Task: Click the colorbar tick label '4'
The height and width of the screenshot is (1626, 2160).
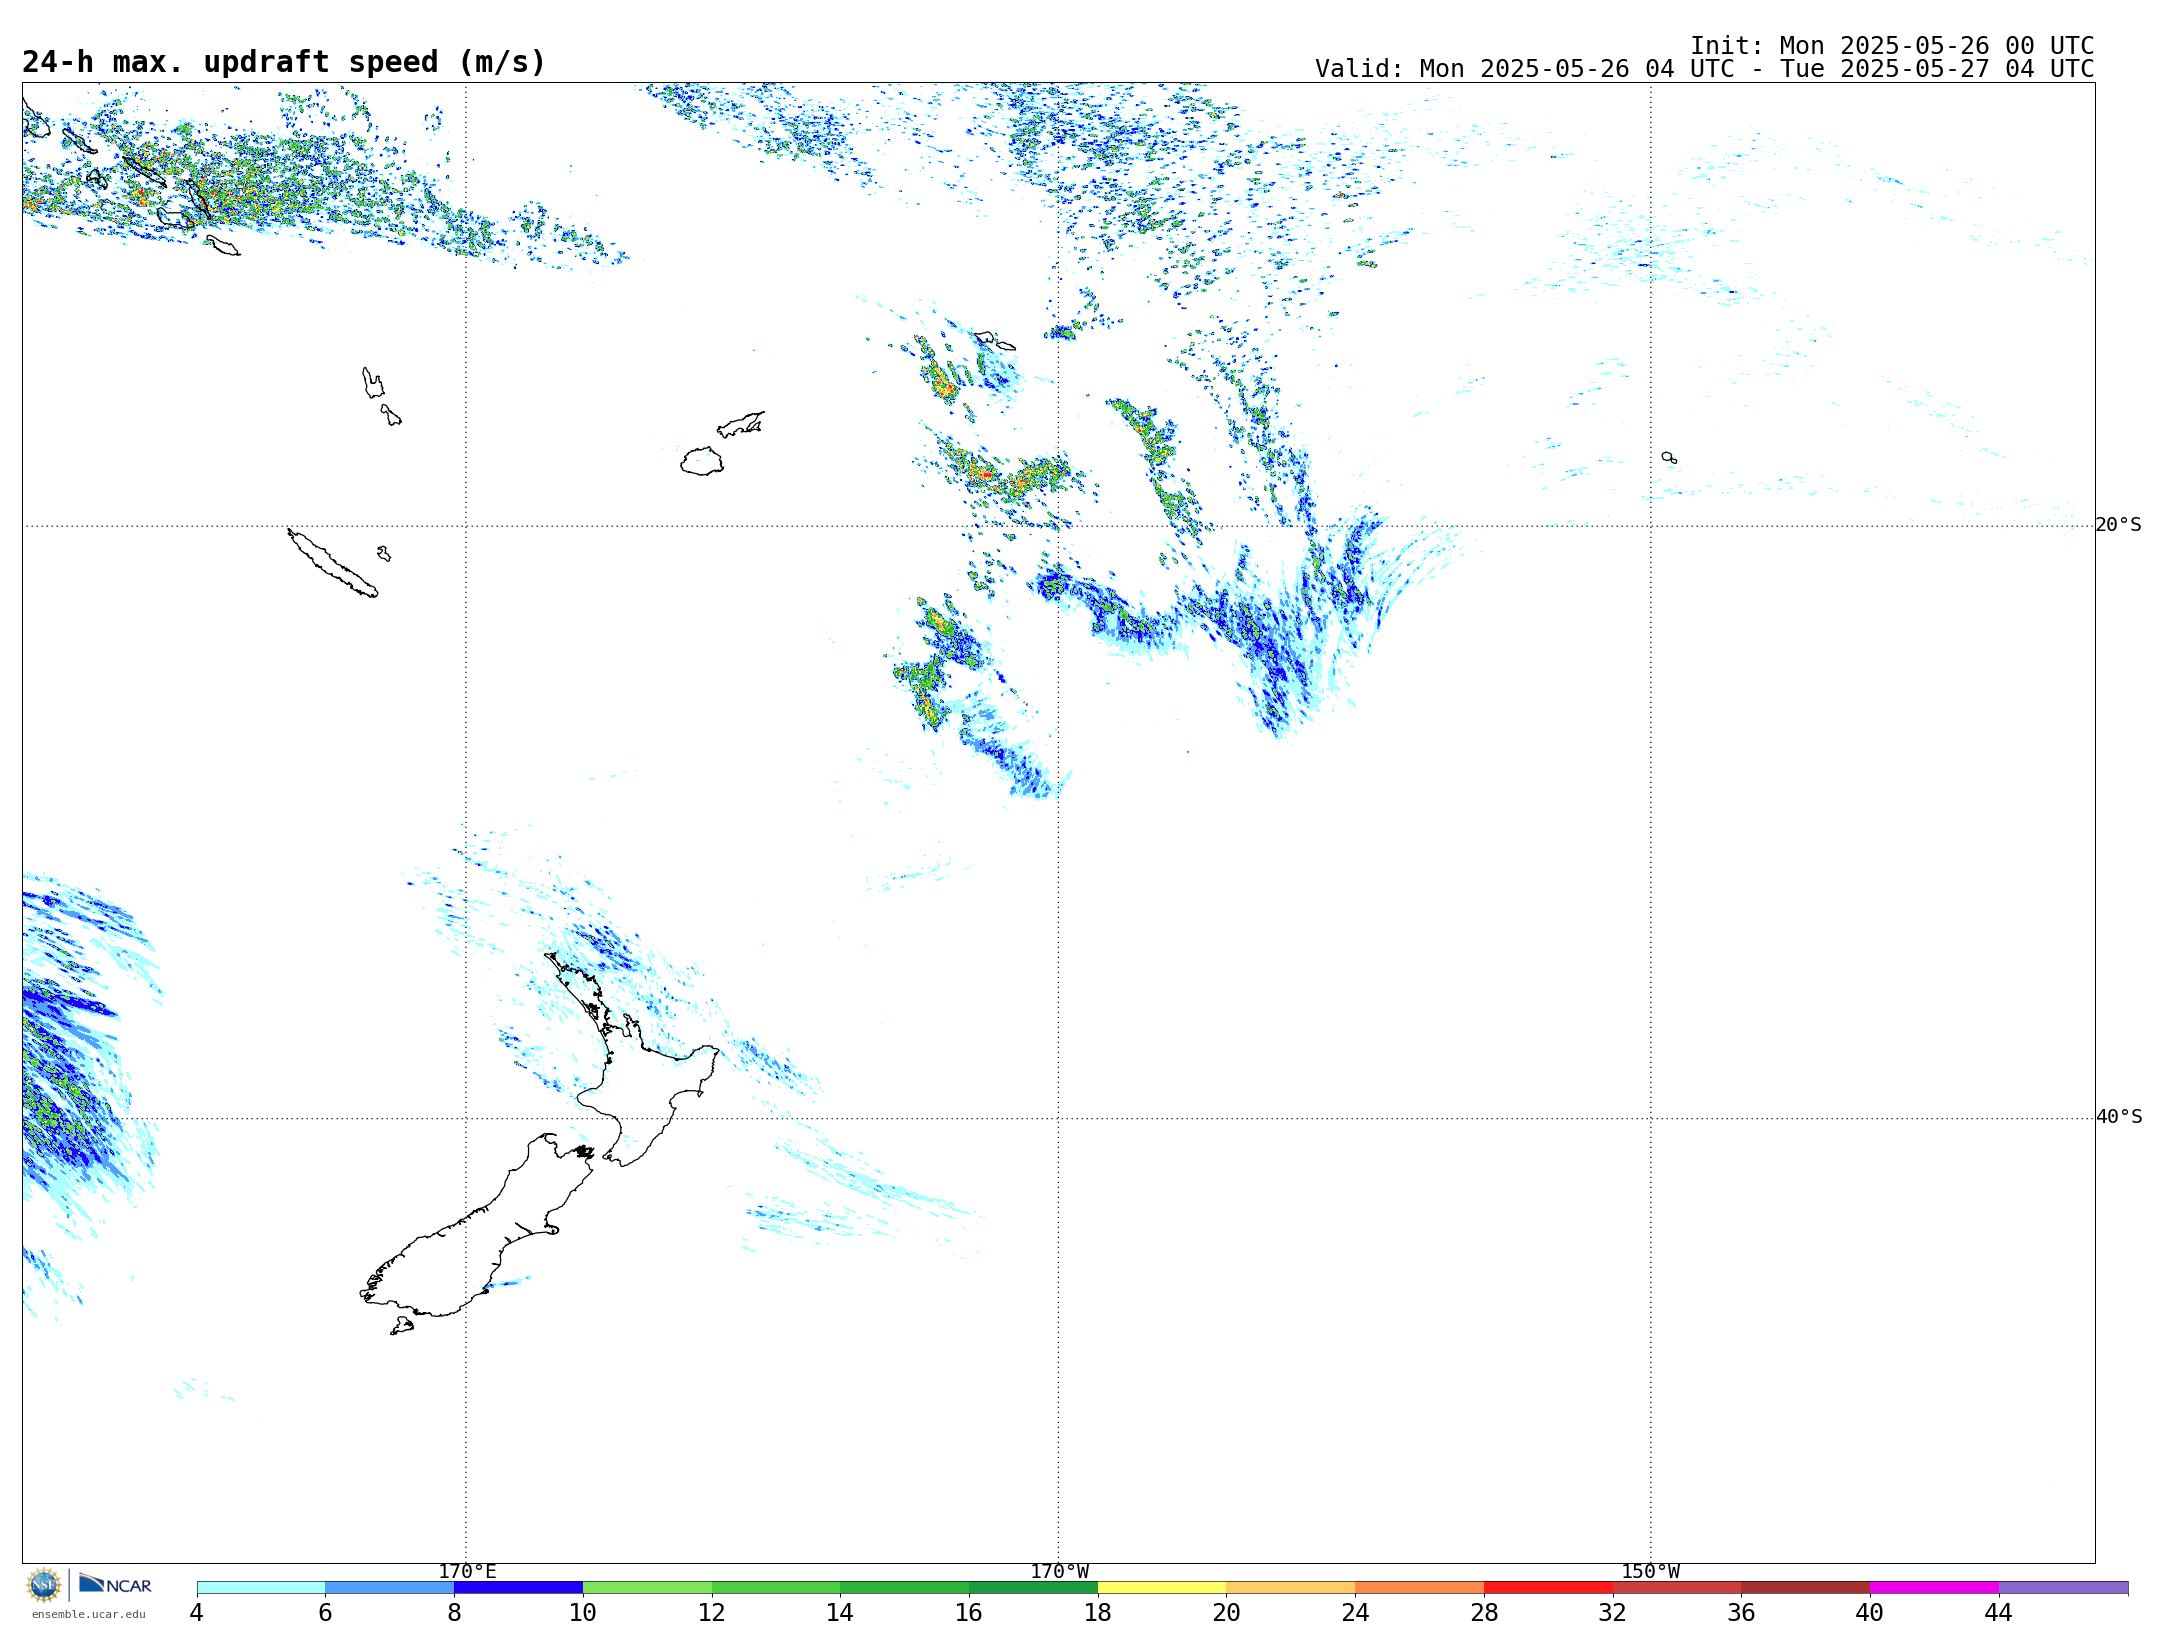Action: [x=197, y=1612]
